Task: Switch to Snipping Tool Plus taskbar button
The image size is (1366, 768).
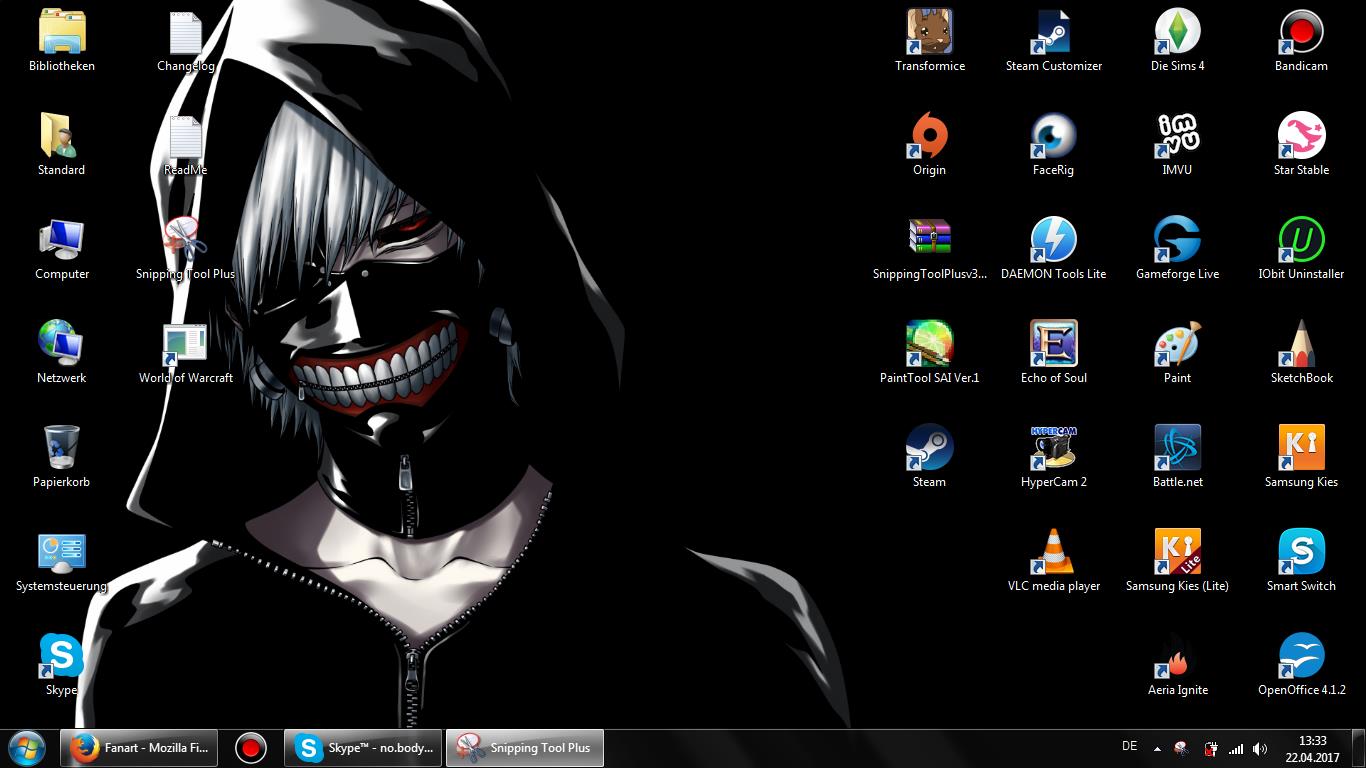Action: [525, 748]
